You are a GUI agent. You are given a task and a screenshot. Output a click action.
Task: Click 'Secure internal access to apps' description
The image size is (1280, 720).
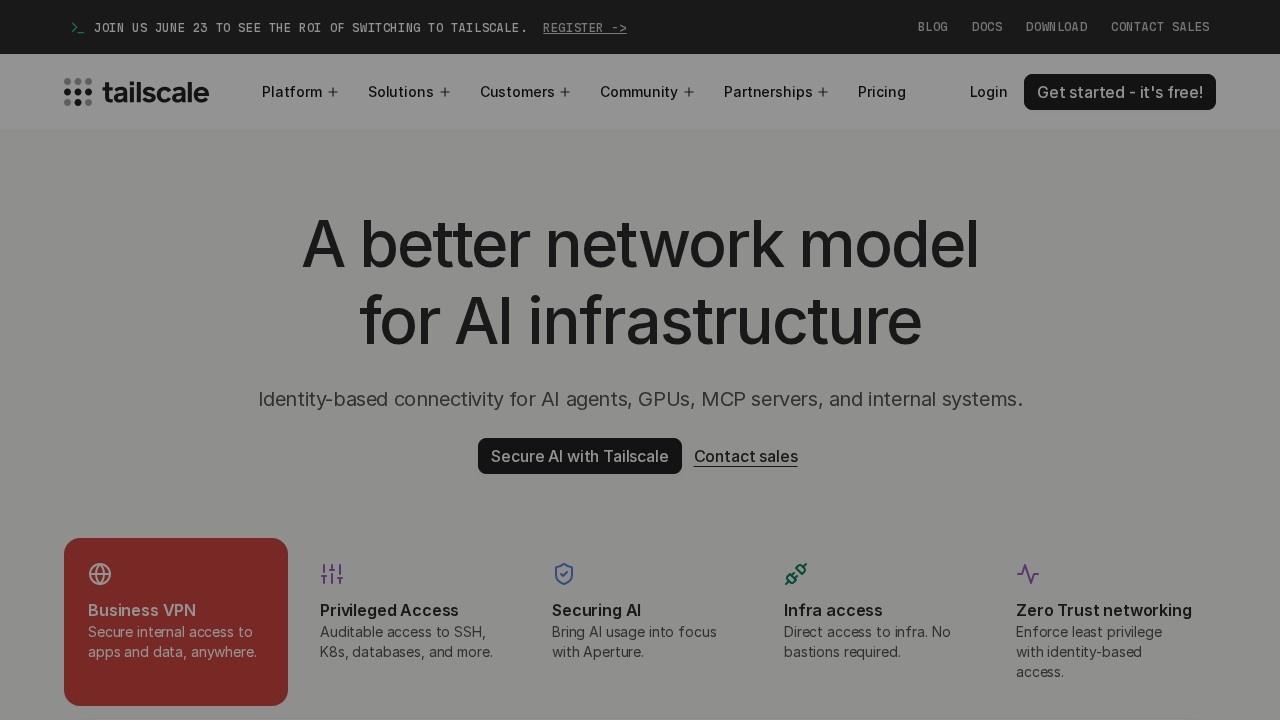coord(172,642)
